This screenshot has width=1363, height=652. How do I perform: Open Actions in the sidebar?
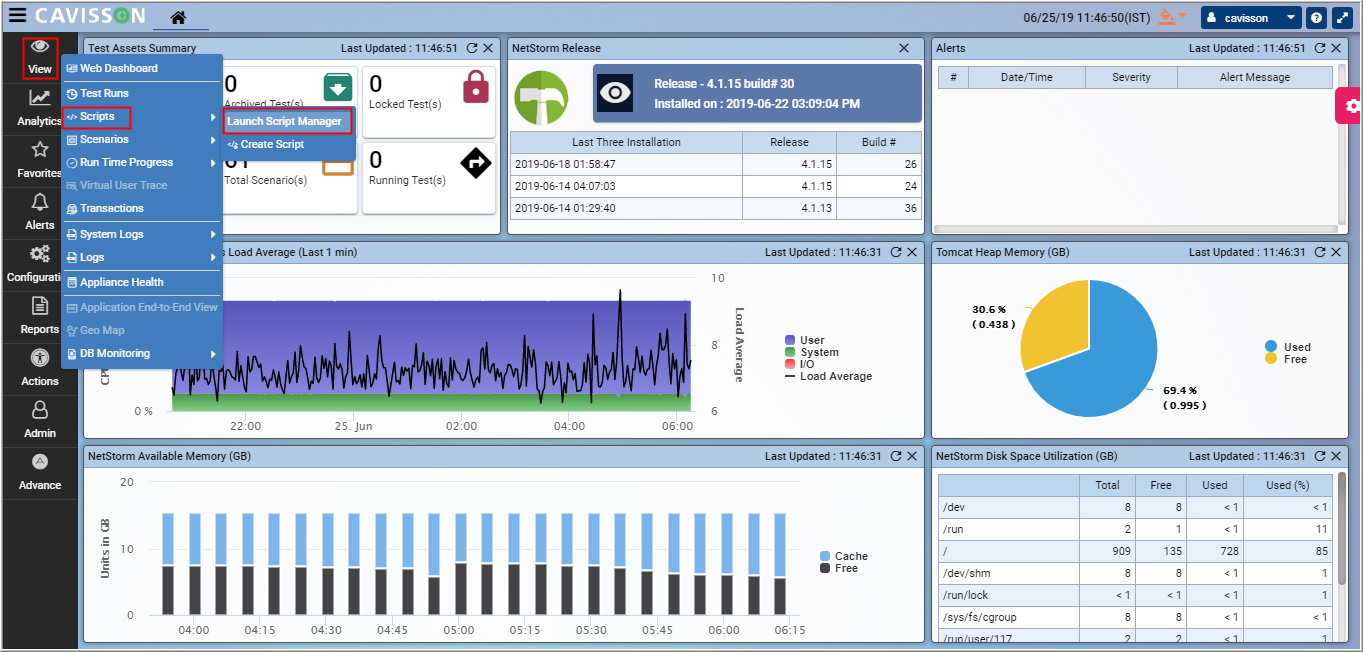(x=40, y=368)
